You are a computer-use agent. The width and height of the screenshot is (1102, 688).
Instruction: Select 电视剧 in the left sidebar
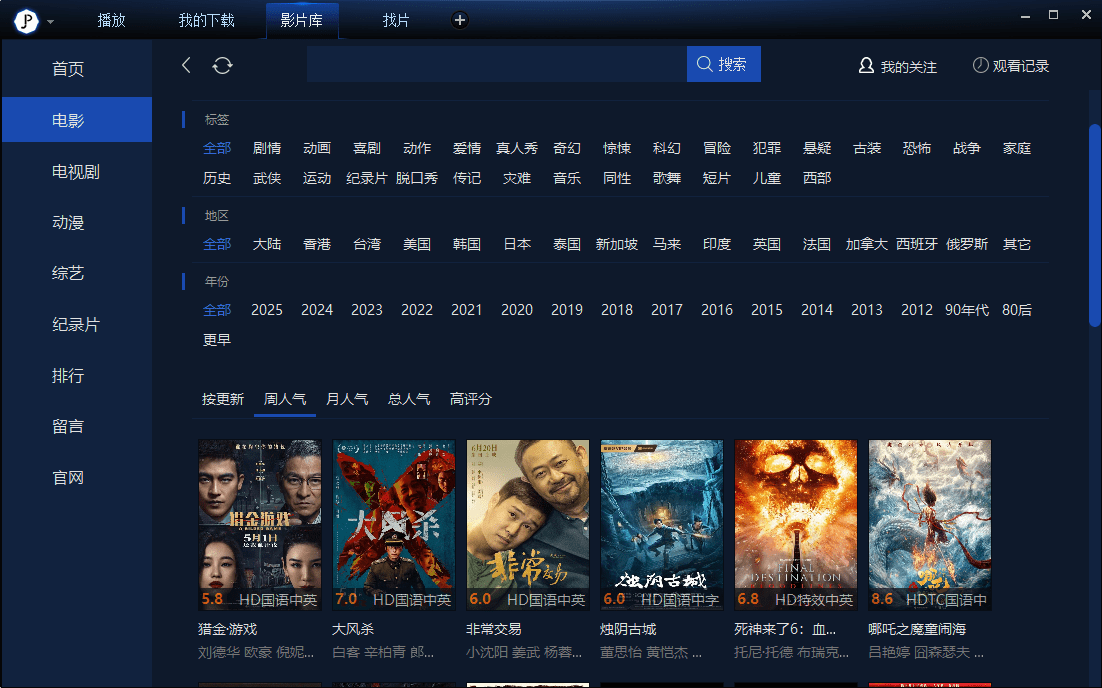76,171
